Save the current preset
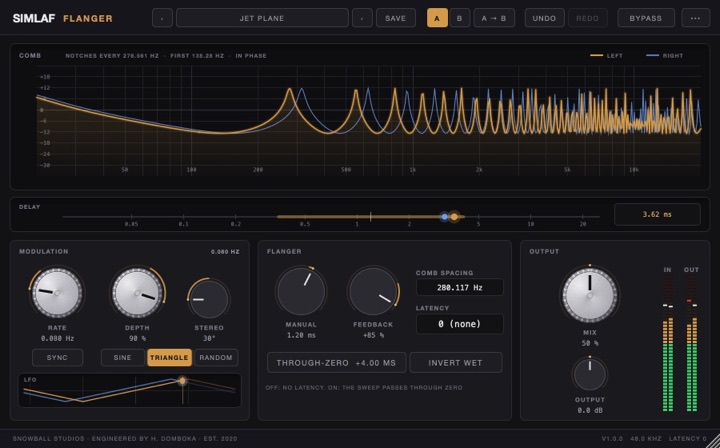This screenshot has width=720, height=448. pyautogui.click(x=396, y=18)
